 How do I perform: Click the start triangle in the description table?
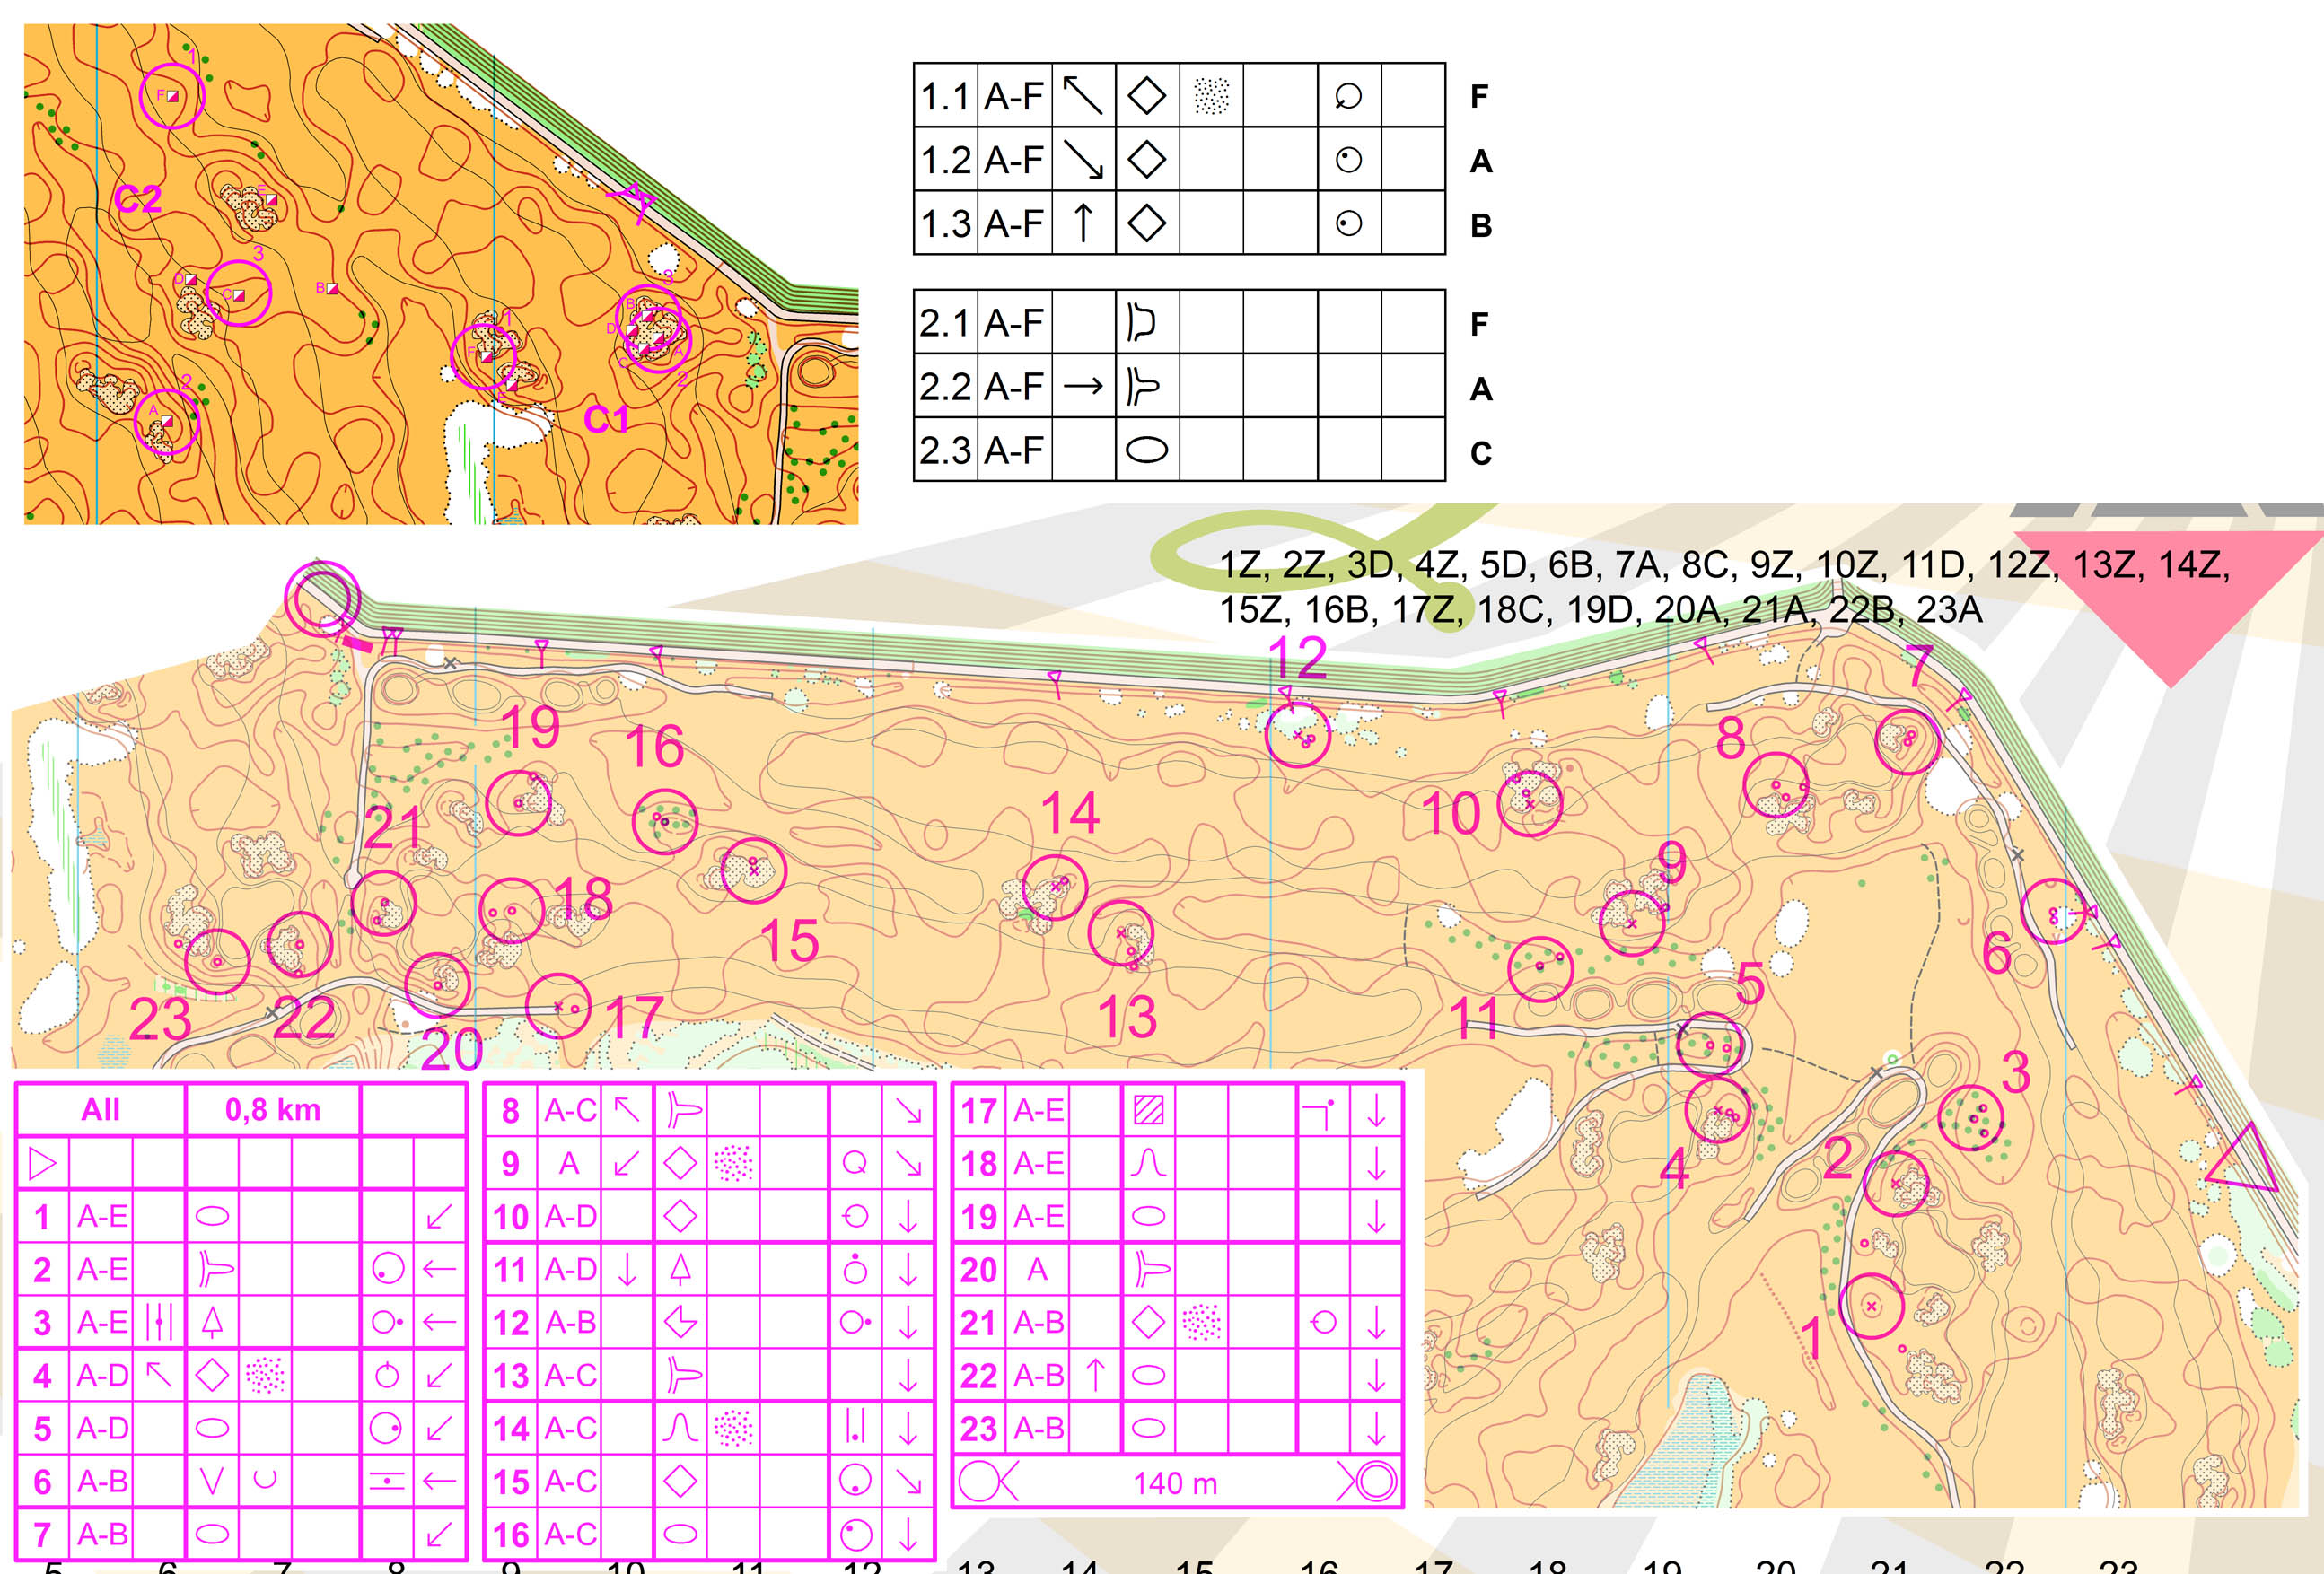pyautogui.click(x=42, y=1164)
